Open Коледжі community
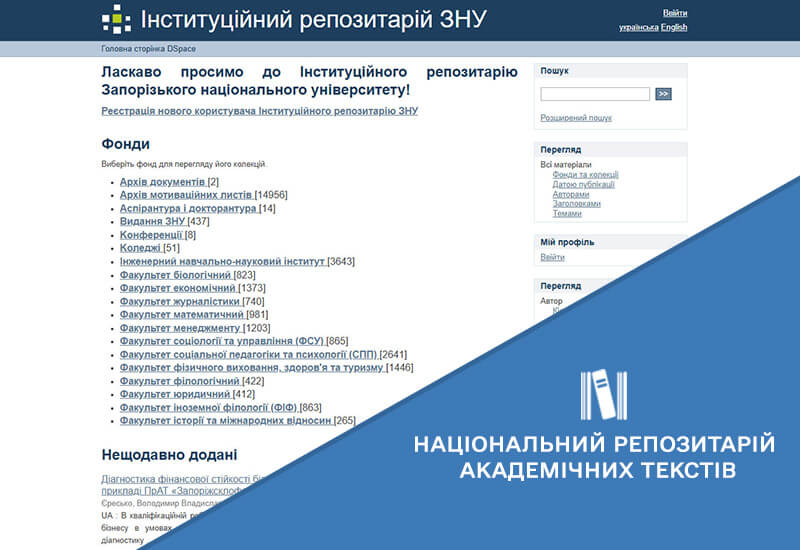 (x=141, y=248)
